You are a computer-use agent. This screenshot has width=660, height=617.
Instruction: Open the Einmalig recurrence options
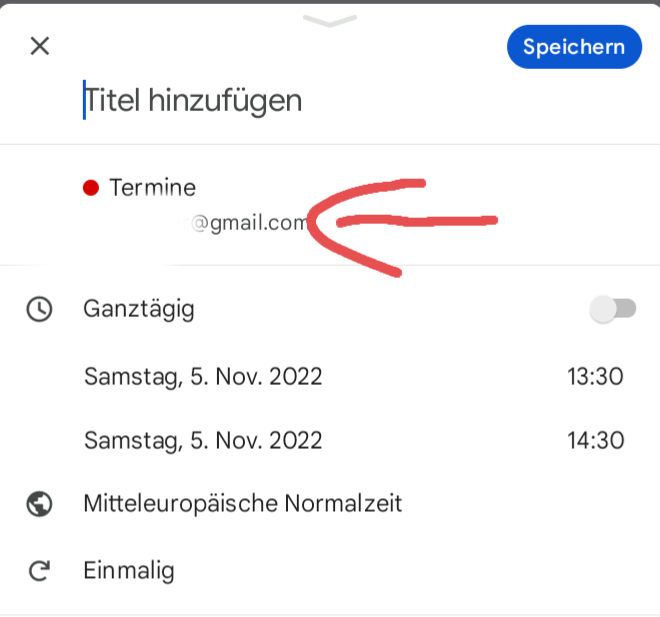[x=129, y=571]
